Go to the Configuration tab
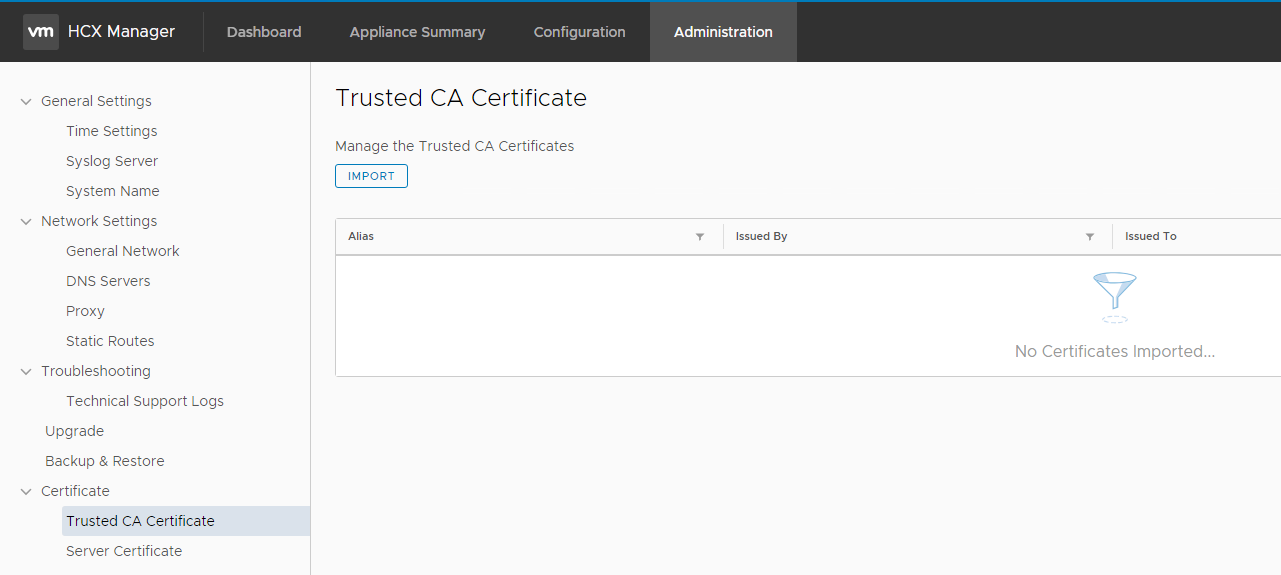Viewport: 1281px width, 575px height. point(579,32)
